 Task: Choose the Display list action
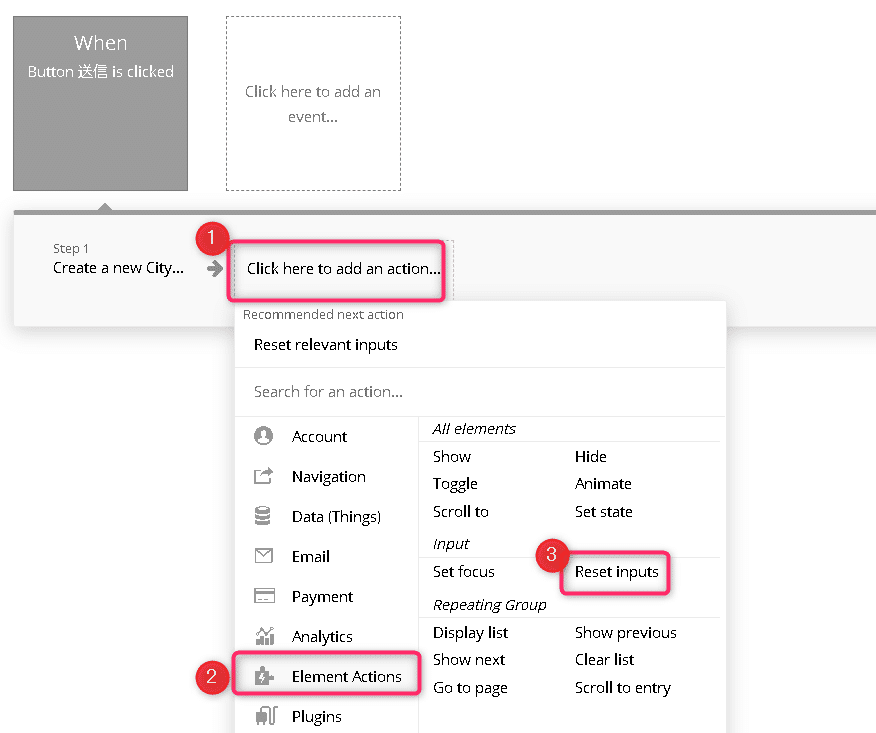click(470, 632)
